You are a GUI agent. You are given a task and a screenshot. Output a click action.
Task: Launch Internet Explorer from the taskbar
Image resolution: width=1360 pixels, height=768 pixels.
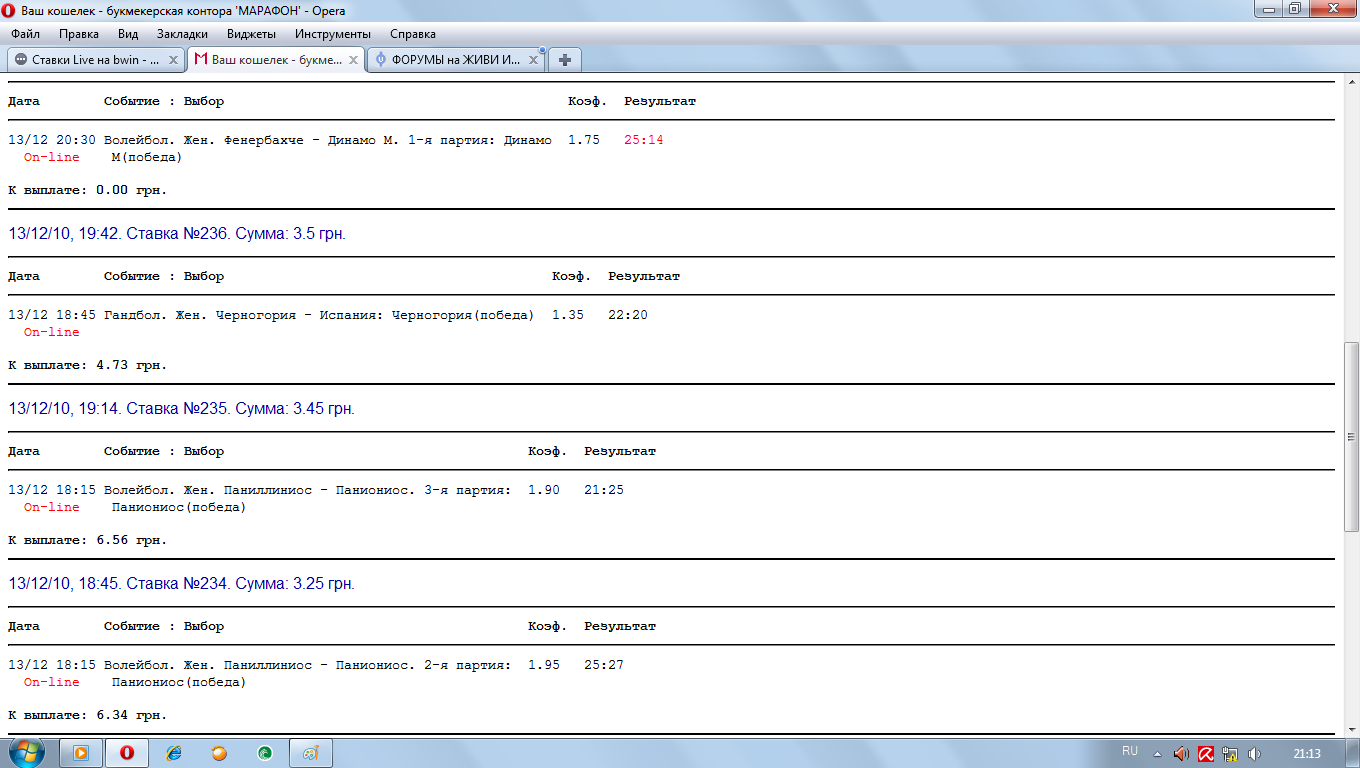174,752
